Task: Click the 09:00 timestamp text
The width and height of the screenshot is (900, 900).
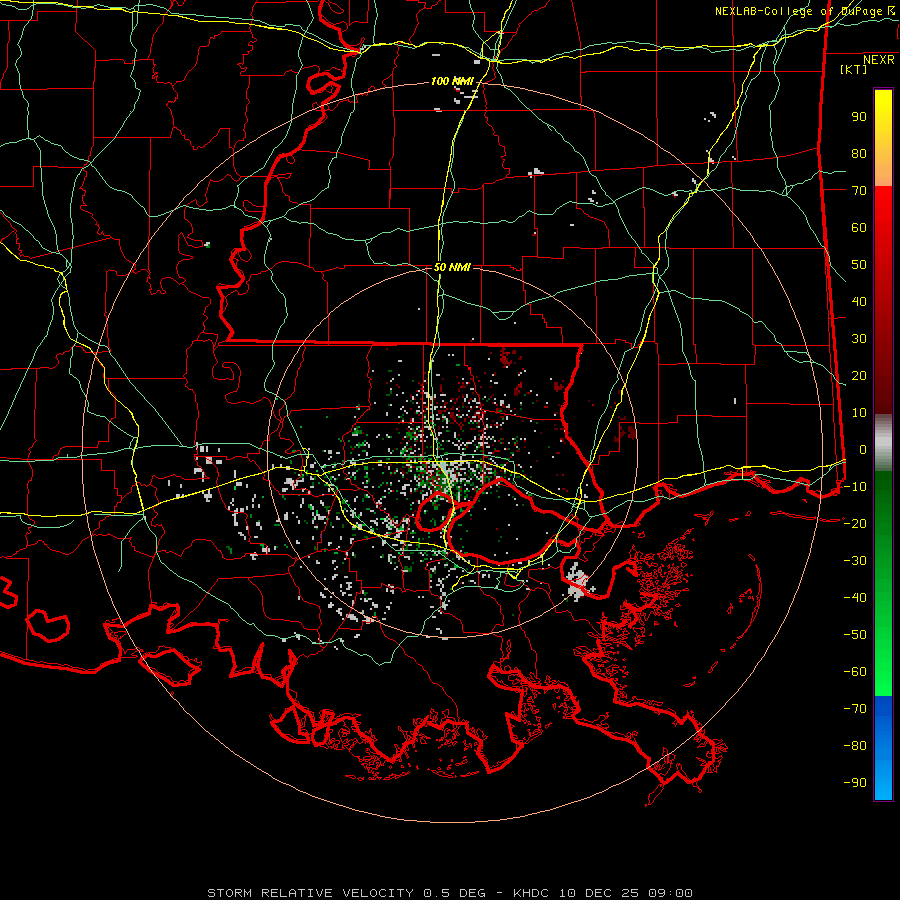Action: 670,893
